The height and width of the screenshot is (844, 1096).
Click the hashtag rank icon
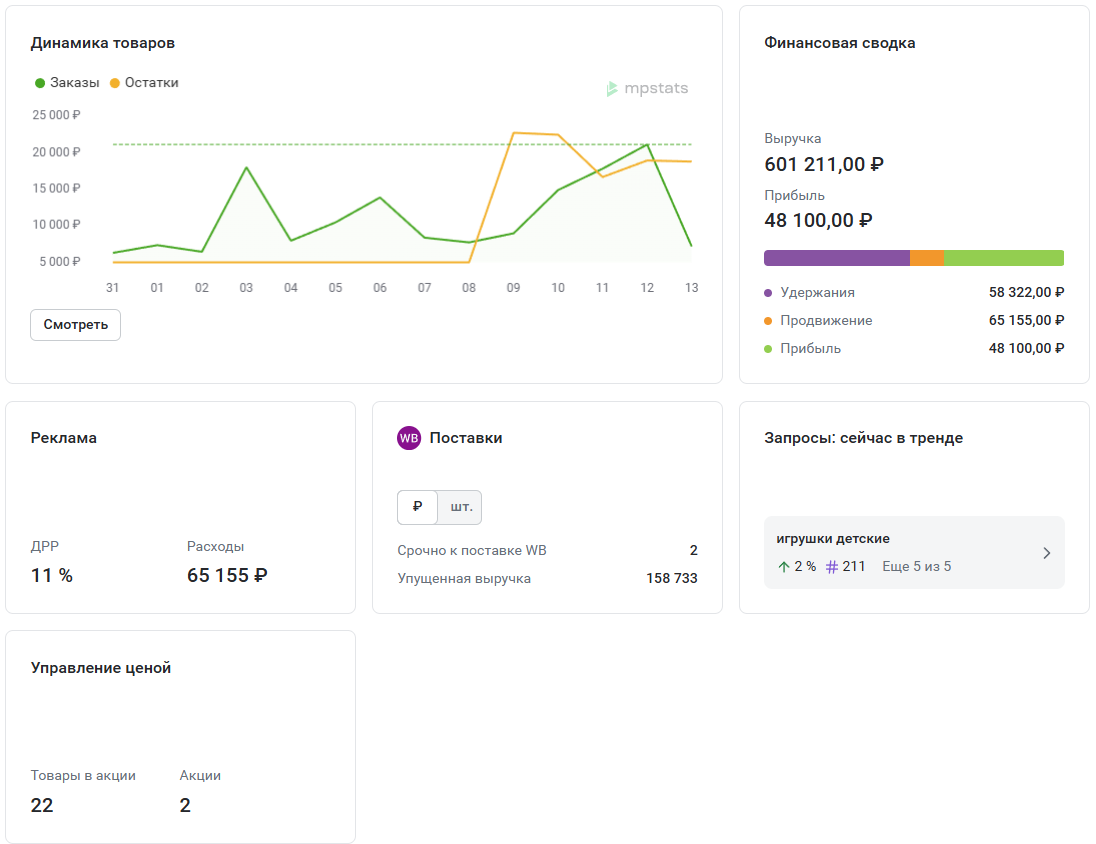tap(832, 567)
